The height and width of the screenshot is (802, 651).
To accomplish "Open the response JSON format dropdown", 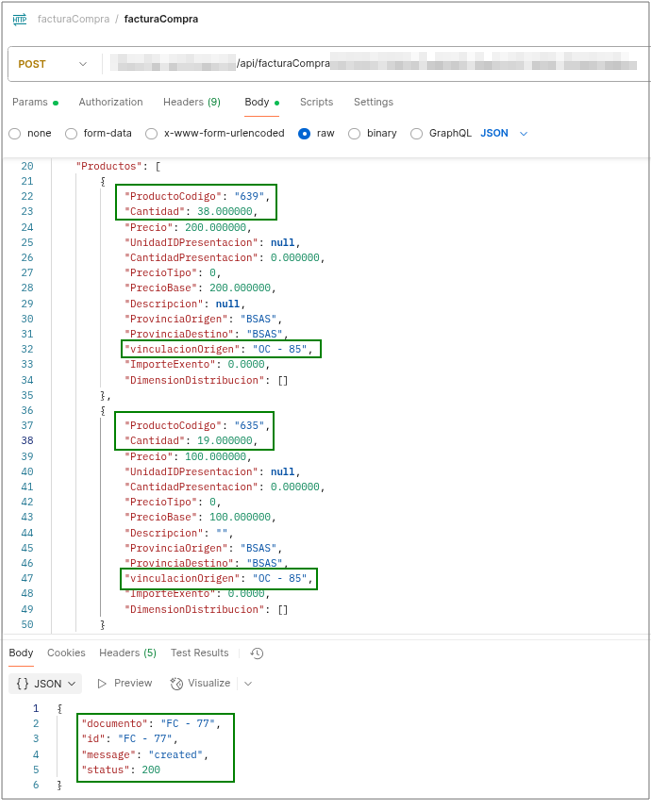I will click(45, 684).
